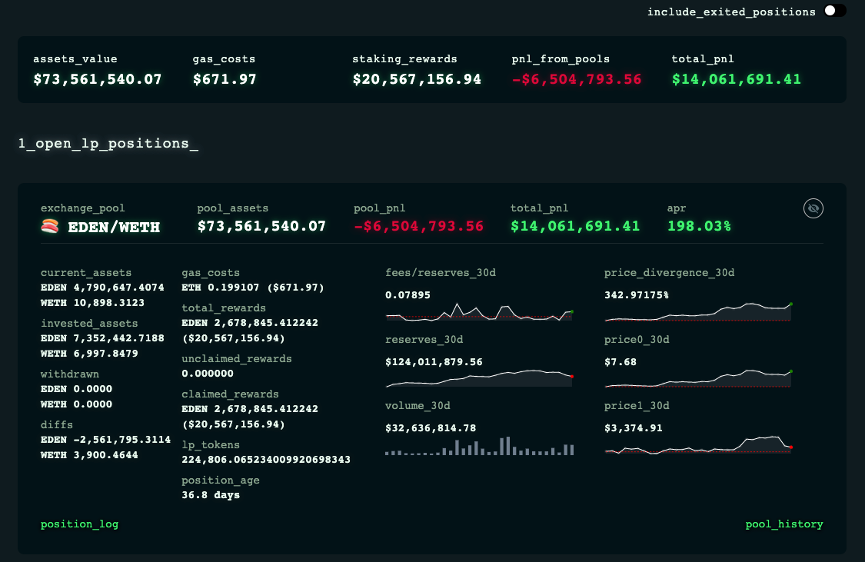Open the pool_history link
Viewport: 866px width, 562px height.
click(x=784, y=524)
